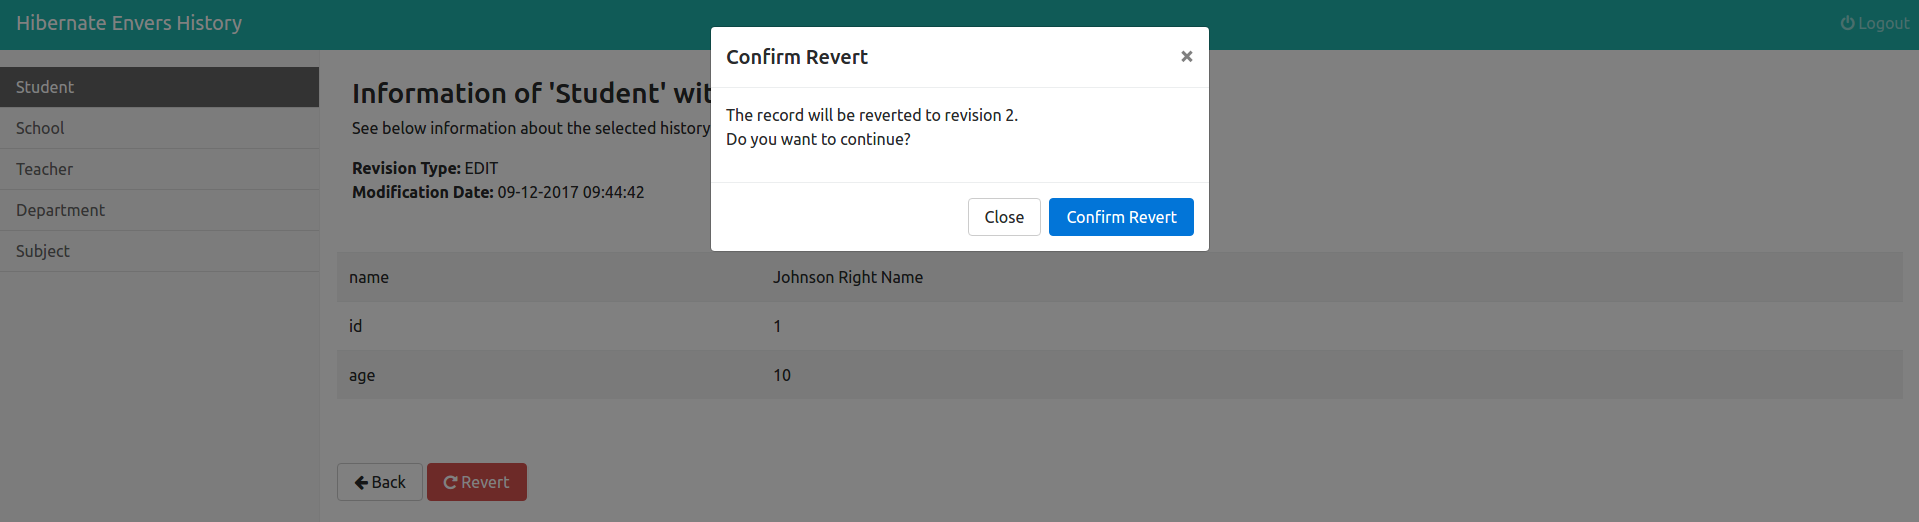The height and width of the screenshot is (522, 1919).
Task: Close the Confirm Revert dialog with X
Action: click(x=1186, y=57)
